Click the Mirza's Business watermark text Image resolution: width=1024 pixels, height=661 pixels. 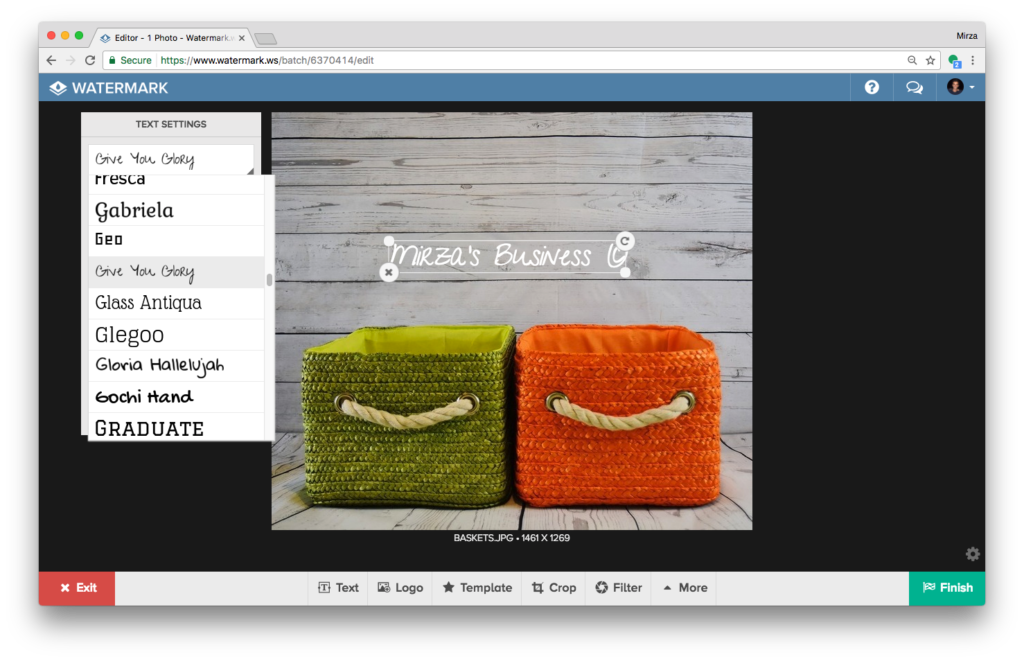pyautogui.click(x=505, y=255)
